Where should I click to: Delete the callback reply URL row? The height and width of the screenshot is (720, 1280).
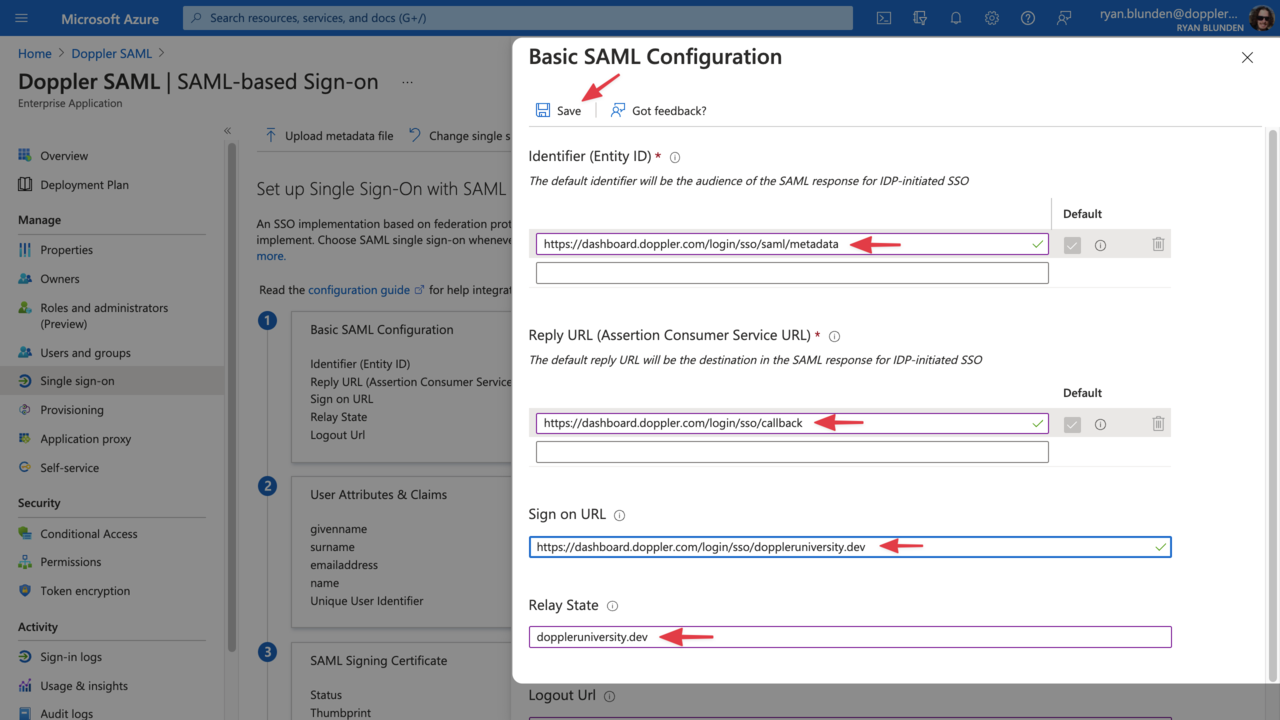1158,424
